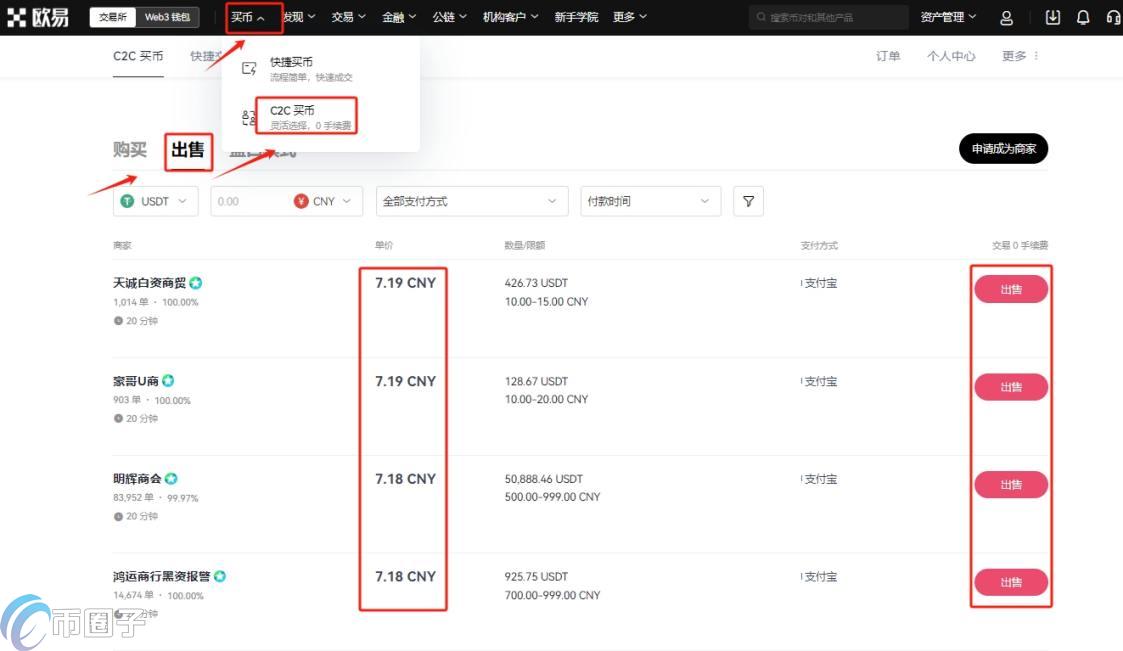Image resolution: width=1123 pixels, height=651 pixels.
Task: Click the 128.67 USDT quantity
Action: 536,381
